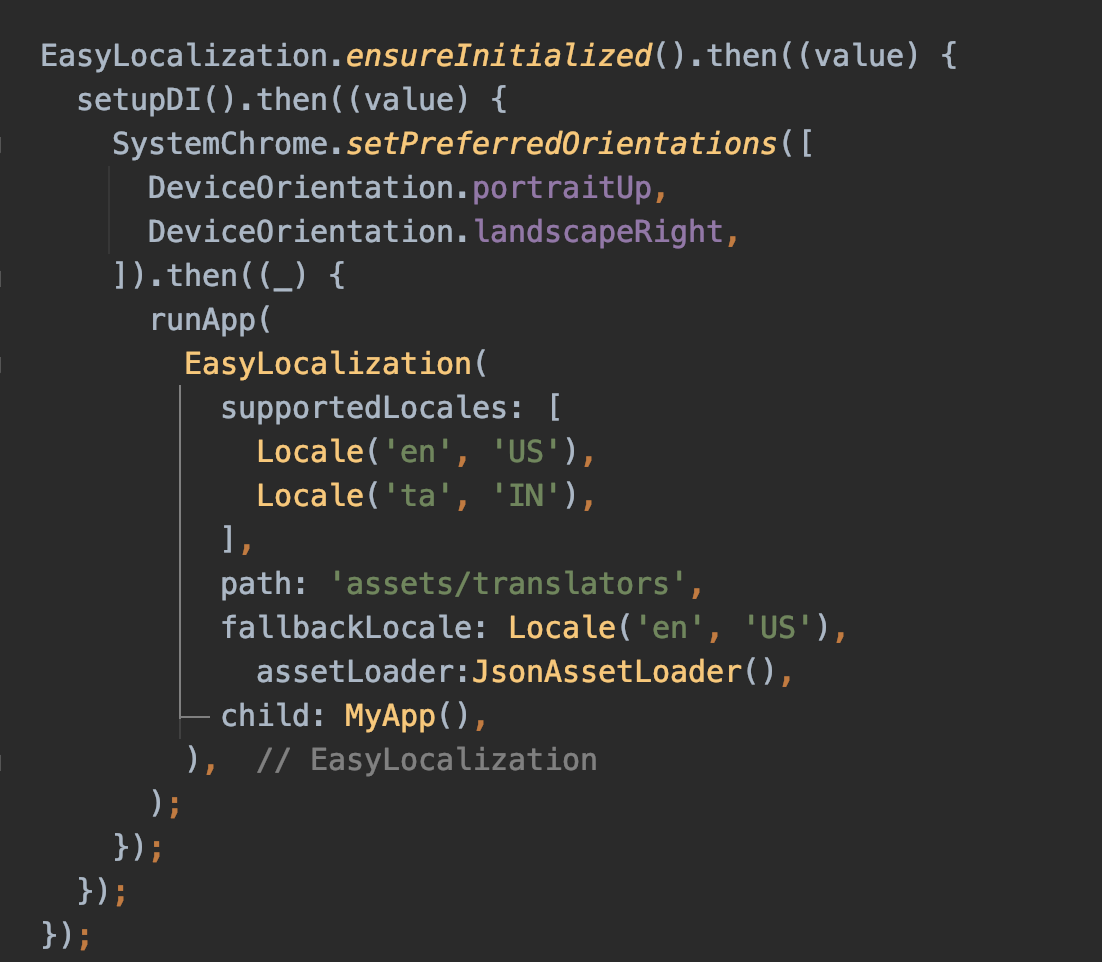Click DeviceOrientation before portraitUp
Screen dimensions: 1102x962
tap(301, 188)
